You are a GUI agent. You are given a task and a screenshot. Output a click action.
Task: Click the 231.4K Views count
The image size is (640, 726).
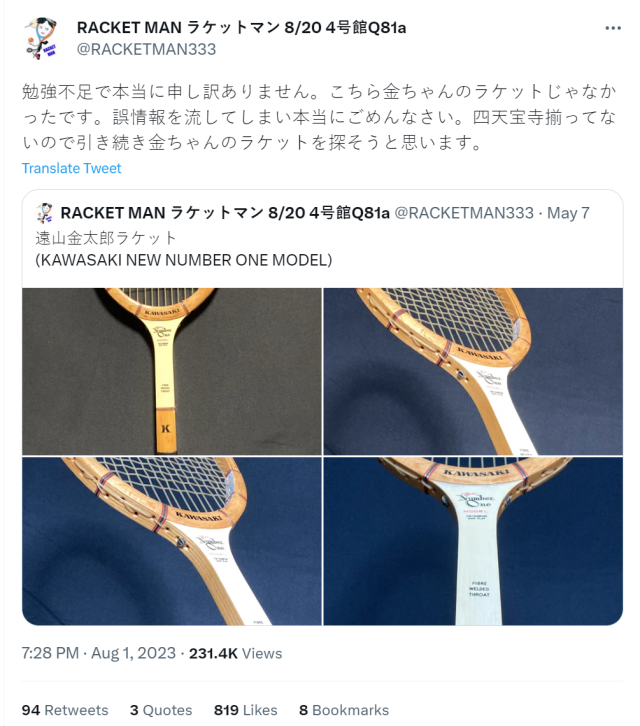[235, 653]
